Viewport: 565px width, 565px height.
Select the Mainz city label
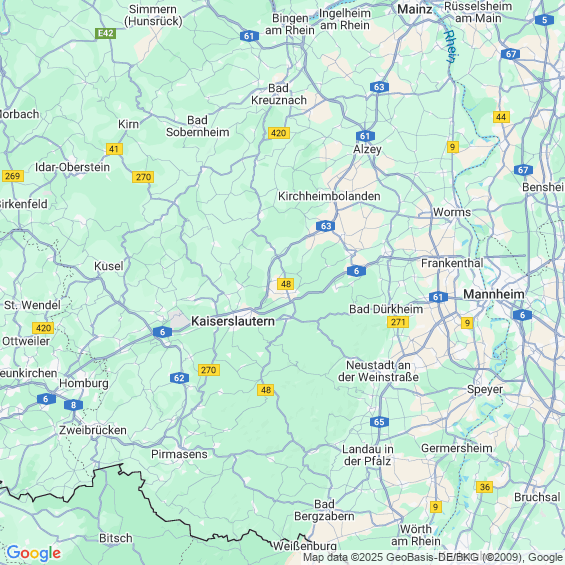(414, 9)
